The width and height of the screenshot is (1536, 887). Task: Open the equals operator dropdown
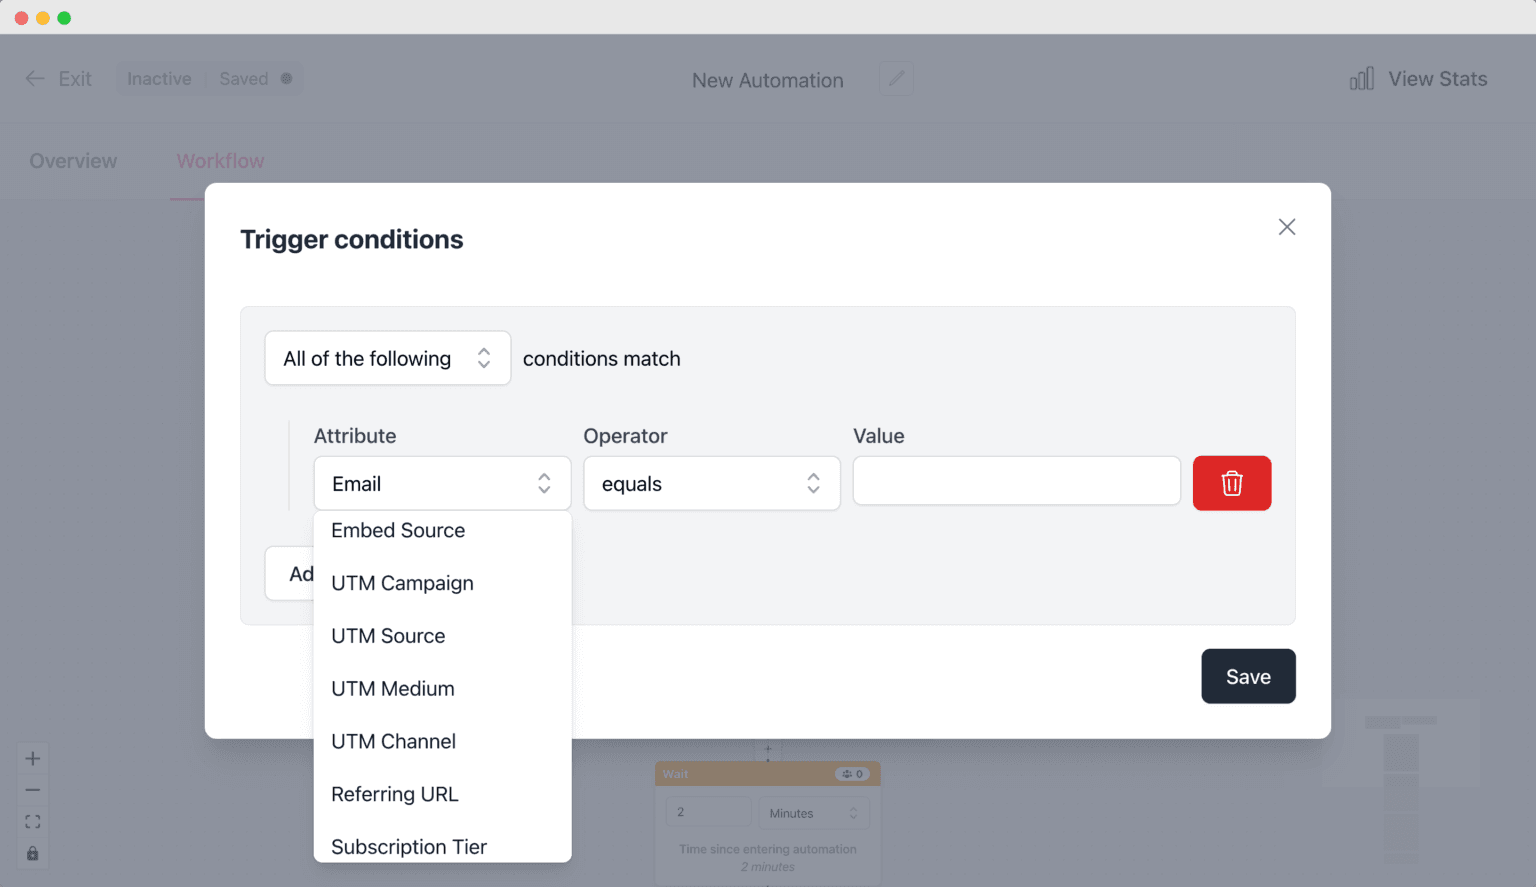click(711, 484)
